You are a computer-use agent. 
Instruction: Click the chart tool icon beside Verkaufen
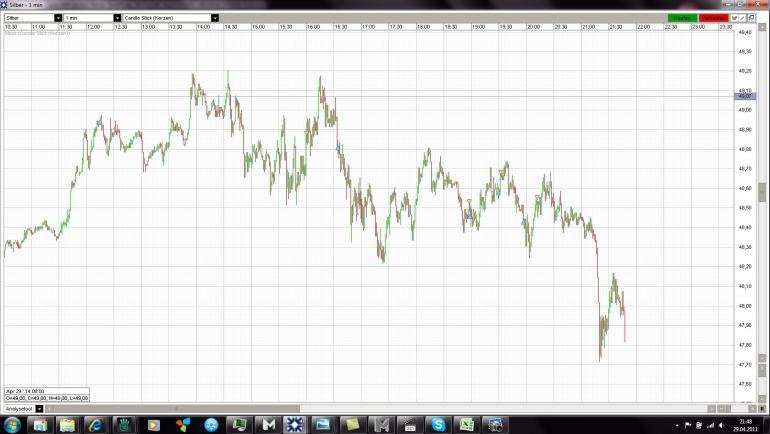(x=735, y=18)
